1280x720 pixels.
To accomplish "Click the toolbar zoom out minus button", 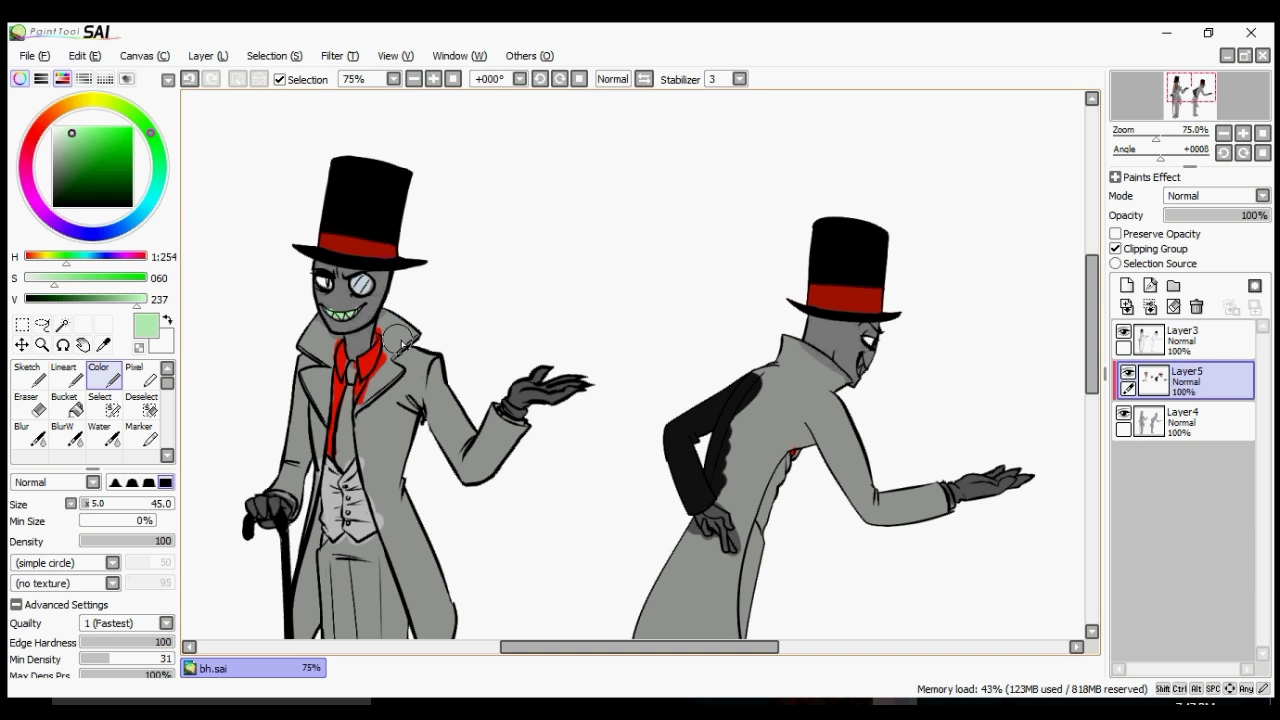I will tap(414, 79).
